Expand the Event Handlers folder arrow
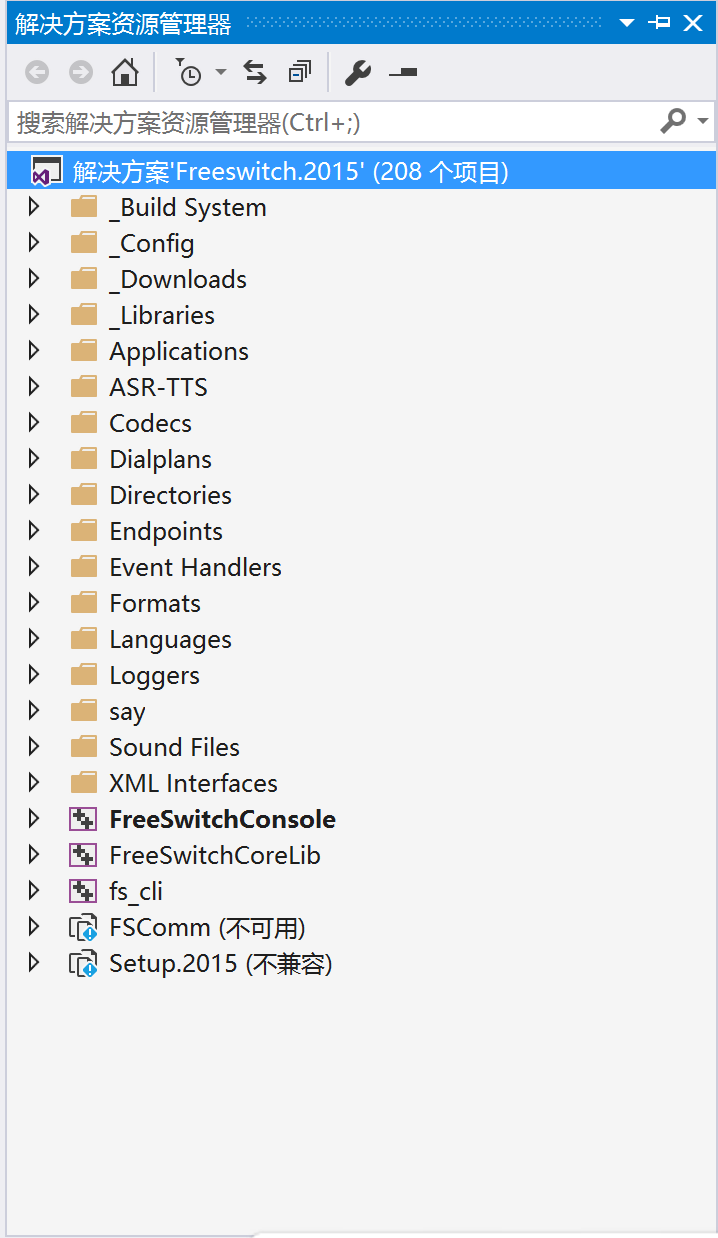Viewport: 718px width, 1238px height. (x=34, y=567)
